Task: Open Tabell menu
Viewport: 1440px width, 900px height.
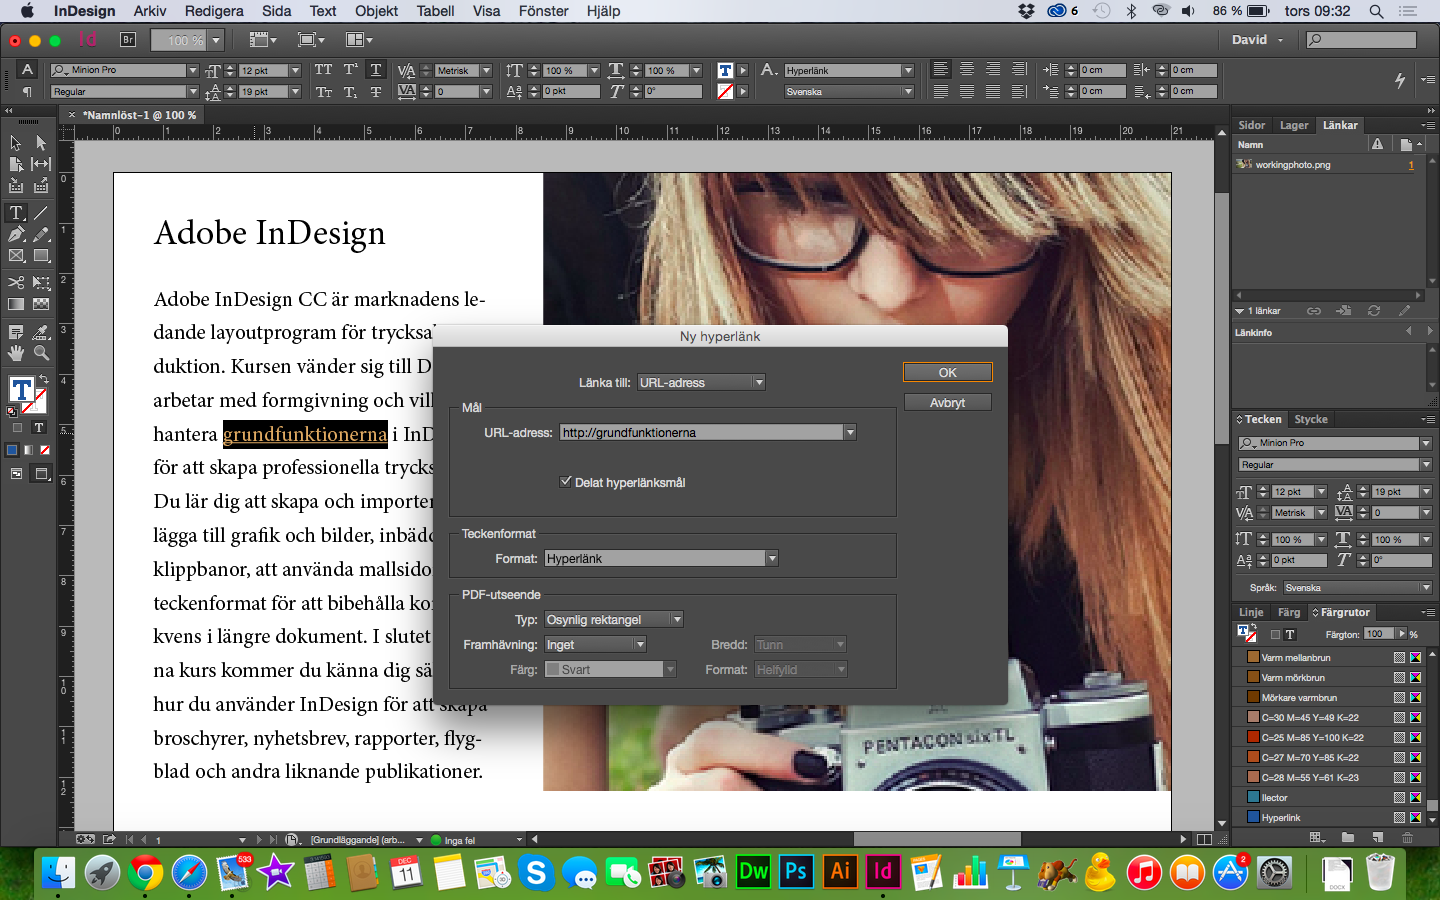Action: pos(435,11)
